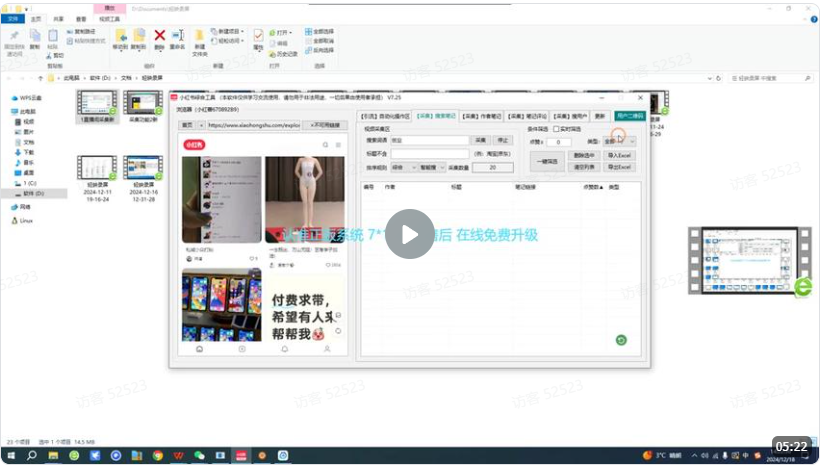Image resolution: width=821 pixels, height=466 pixels.
Task: Click the green refresh icon in results area
Action: 621,341
